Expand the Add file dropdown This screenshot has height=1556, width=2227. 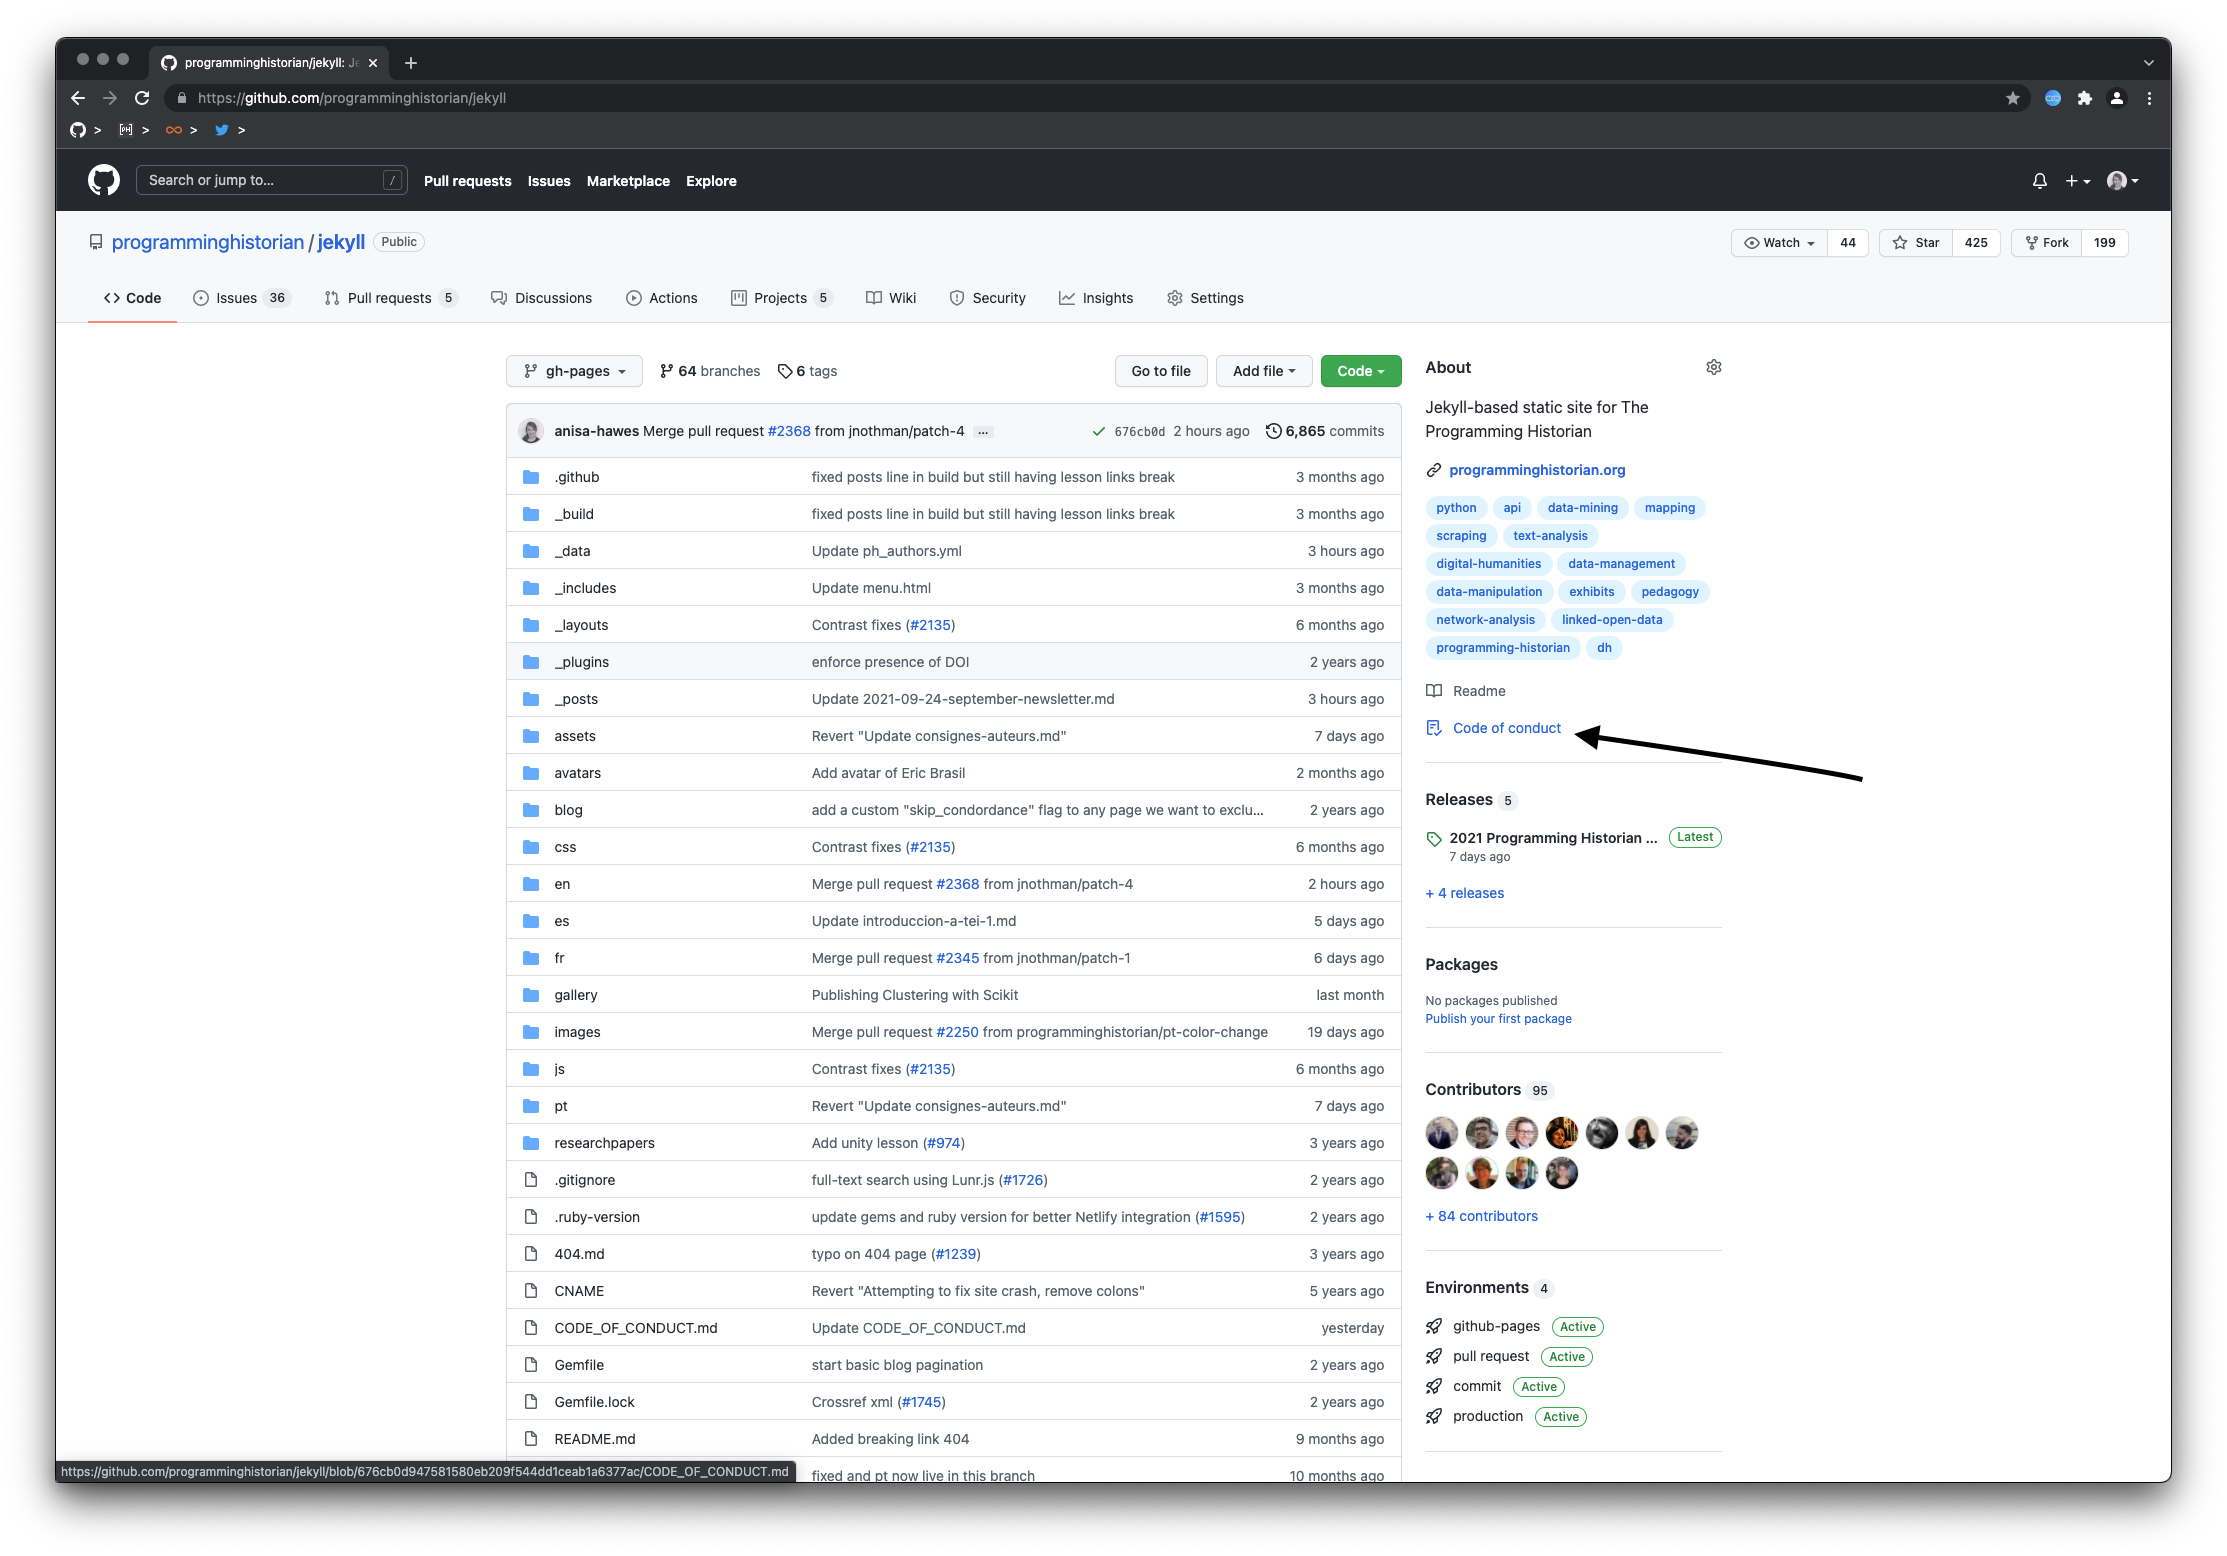pyautogui.click(x=1263, y=371)
